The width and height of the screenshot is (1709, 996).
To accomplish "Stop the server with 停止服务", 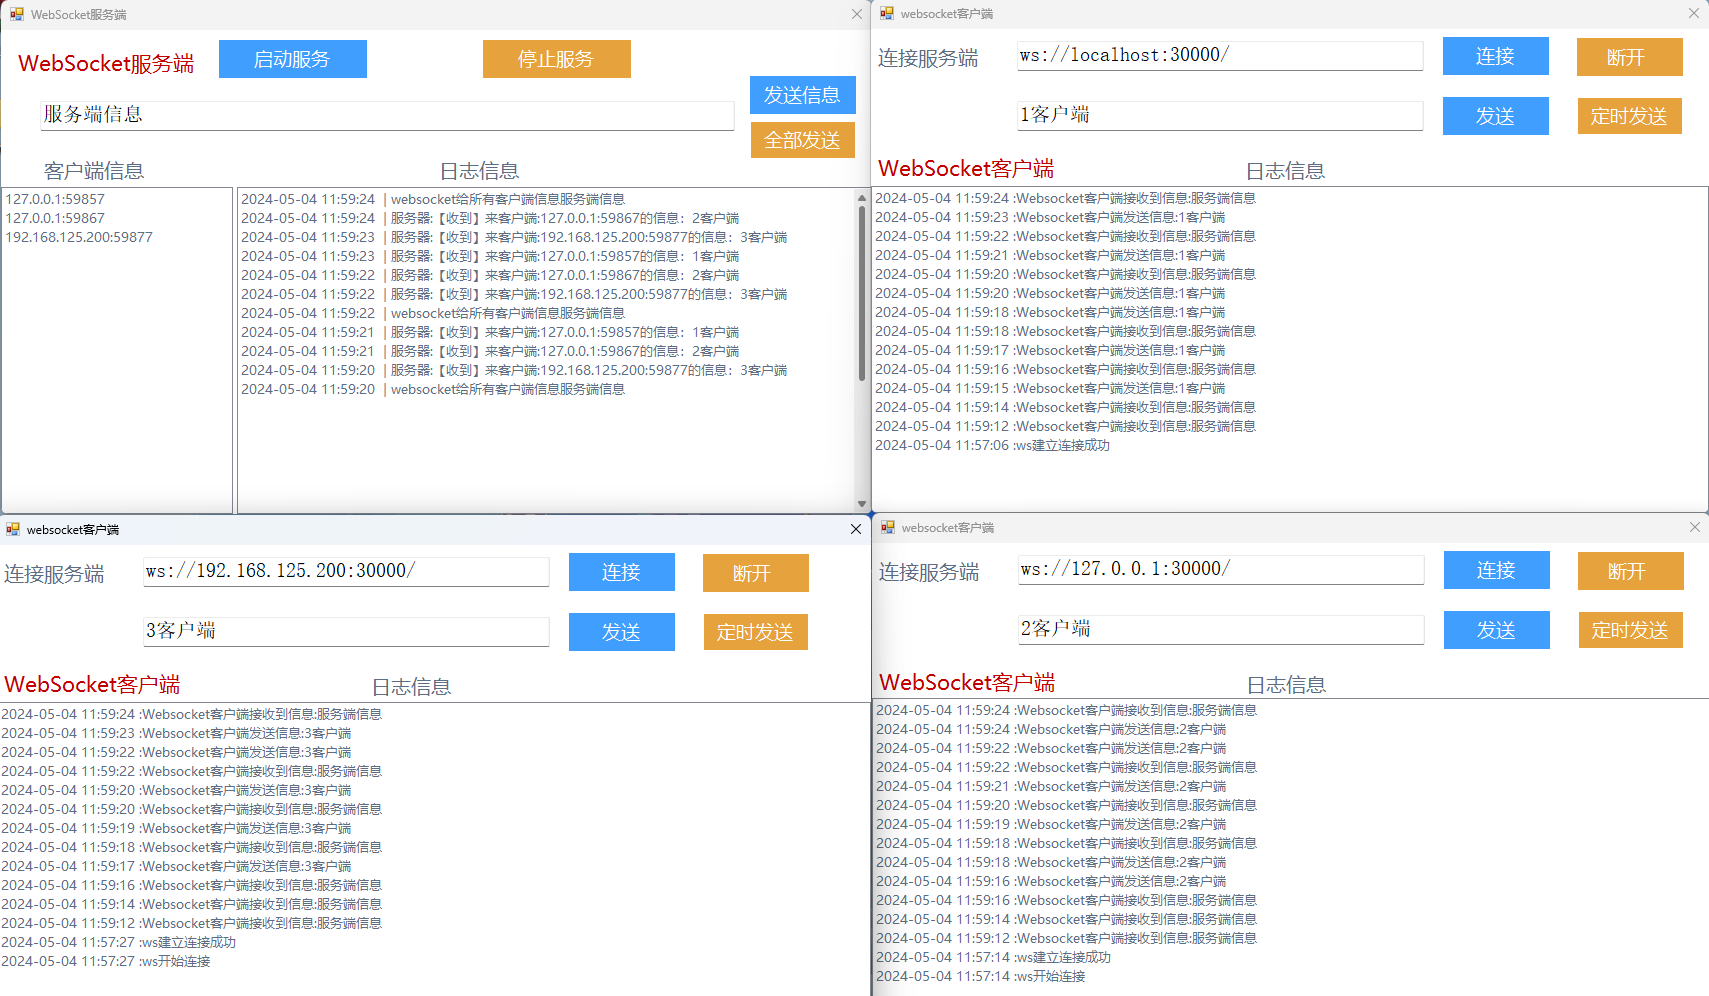I will tap(557, 59).
